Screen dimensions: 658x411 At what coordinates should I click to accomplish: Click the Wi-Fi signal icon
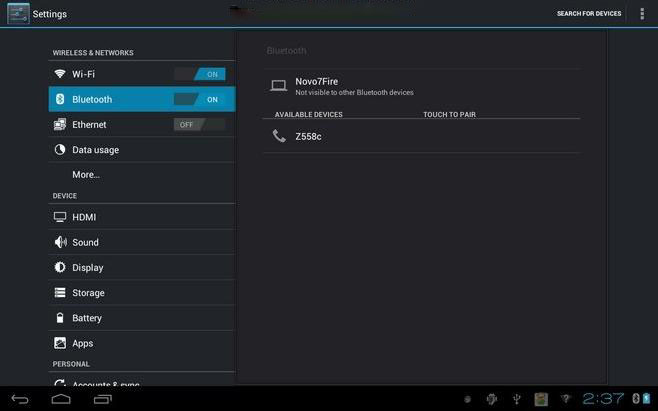[x=60, y=74]
